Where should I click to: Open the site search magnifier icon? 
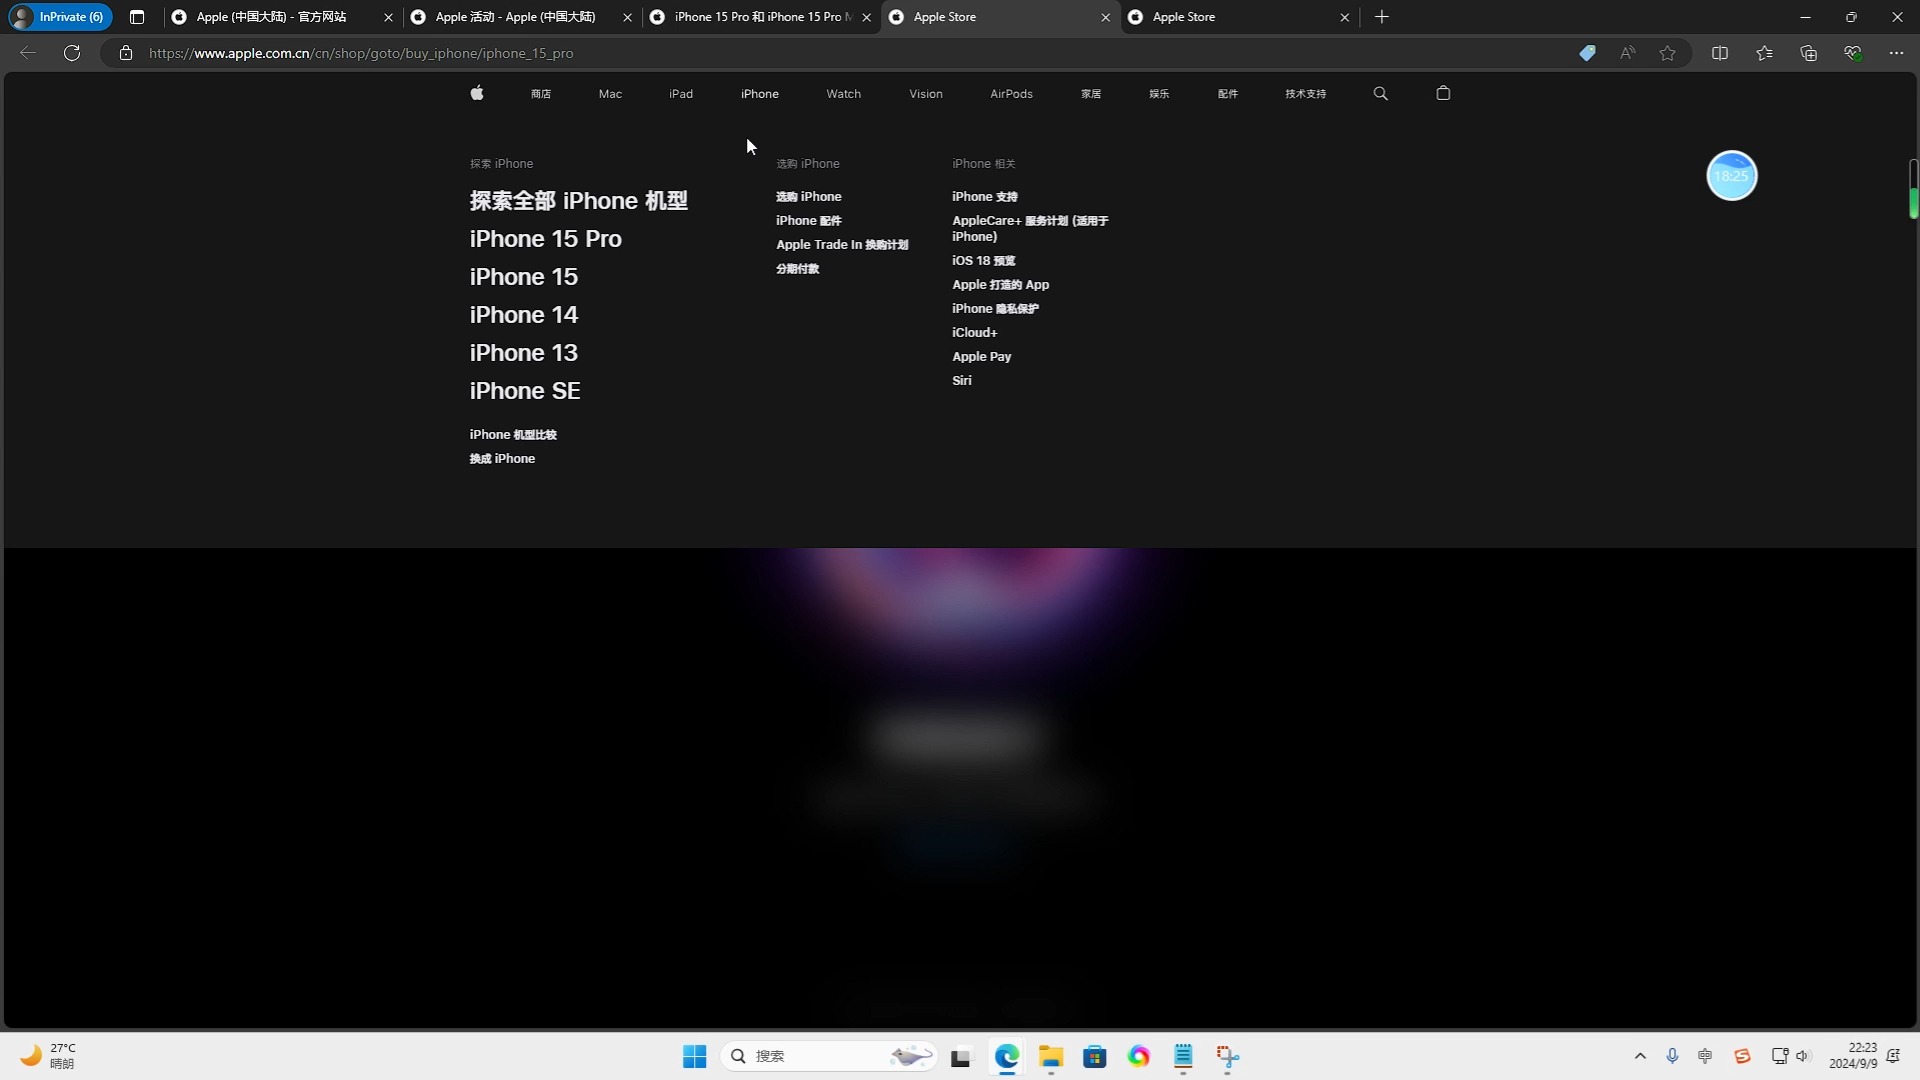1381,93
